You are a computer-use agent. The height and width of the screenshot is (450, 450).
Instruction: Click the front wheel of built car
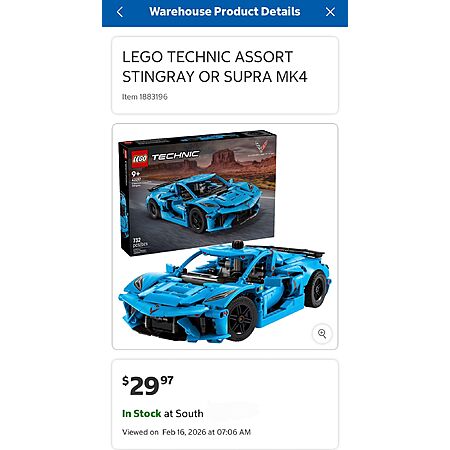point(242,318)
